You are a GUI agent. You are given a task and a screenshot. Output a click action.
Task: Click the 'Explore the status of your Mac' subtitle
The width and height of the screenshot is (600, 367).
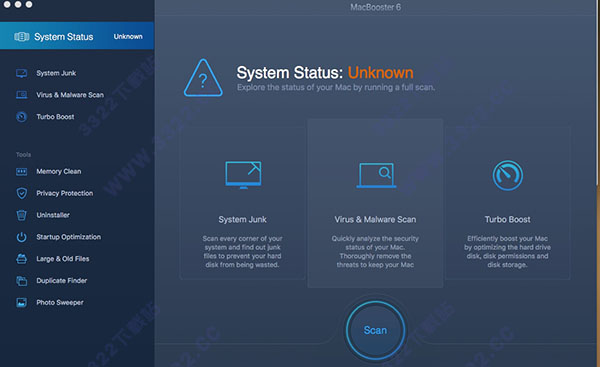point(336,87)
